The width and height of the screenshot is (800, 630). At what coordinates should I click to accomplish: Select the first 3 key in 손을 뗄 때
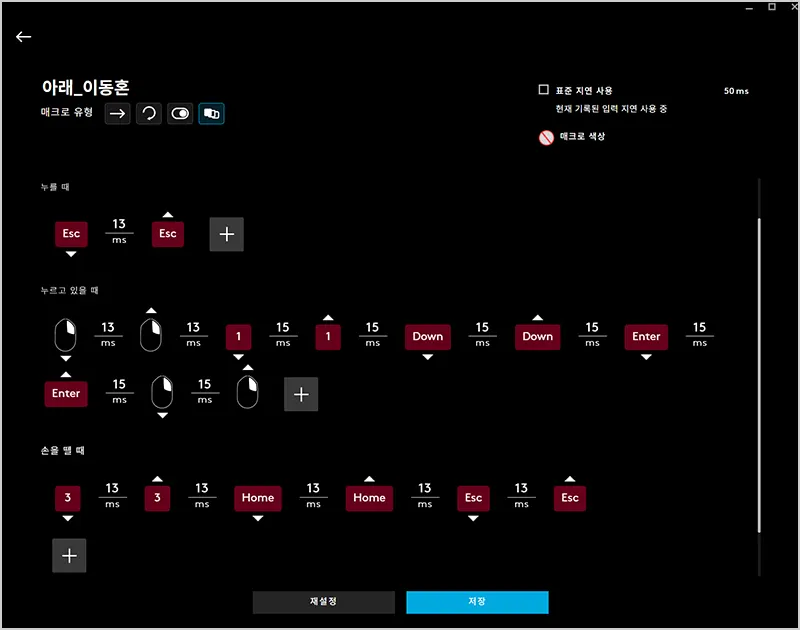[67, 498]
